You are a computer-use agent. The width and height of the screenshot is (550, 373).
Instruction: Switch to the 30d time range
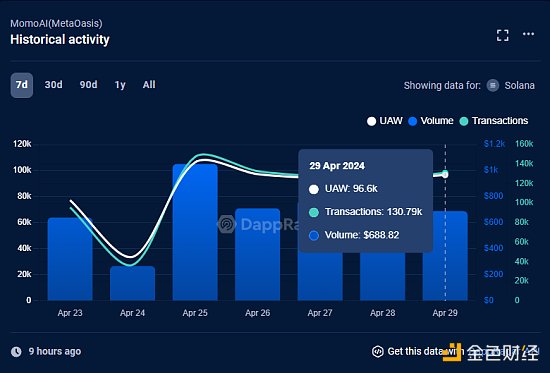coord(53,85)
